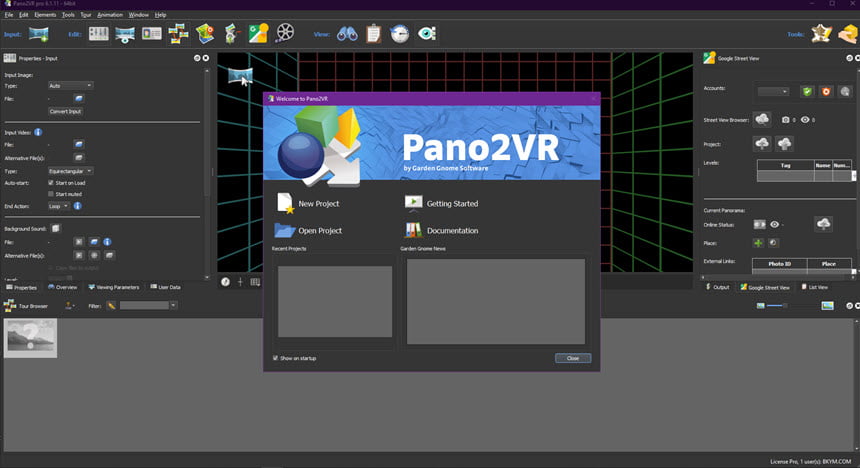Open the End Action Loop dropdown
The width and height of the screenshot is (860, 468).
(59, 206)
